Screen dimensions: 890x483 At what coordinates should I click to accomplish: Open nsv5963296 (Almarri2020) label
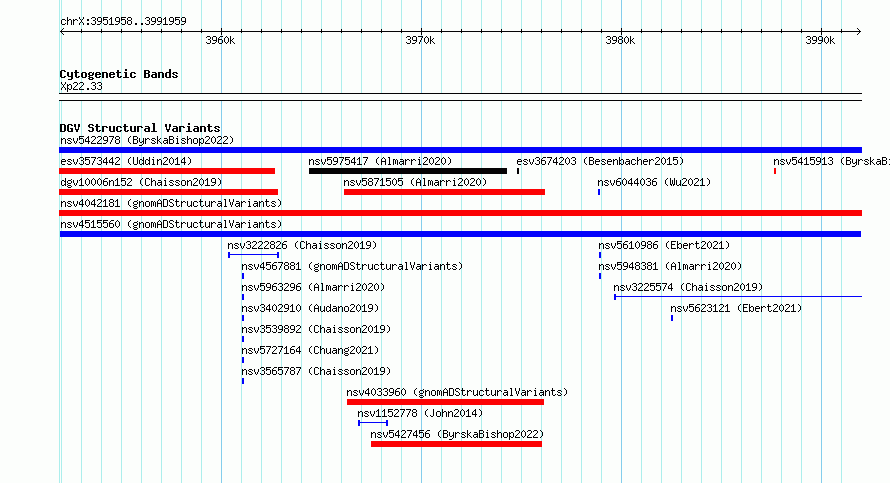coord(313,287)
